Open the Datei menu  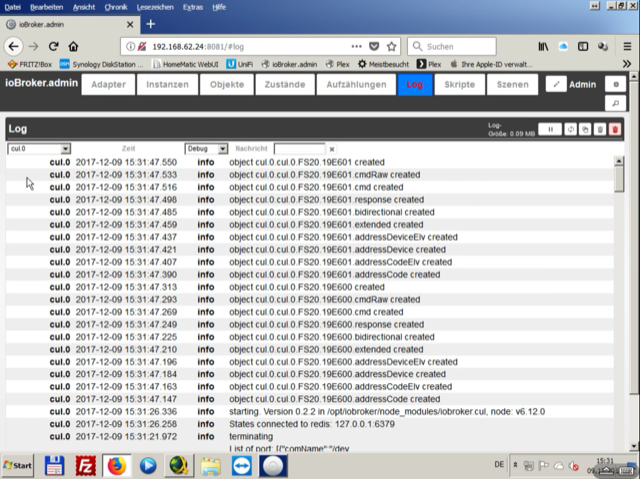12,7
